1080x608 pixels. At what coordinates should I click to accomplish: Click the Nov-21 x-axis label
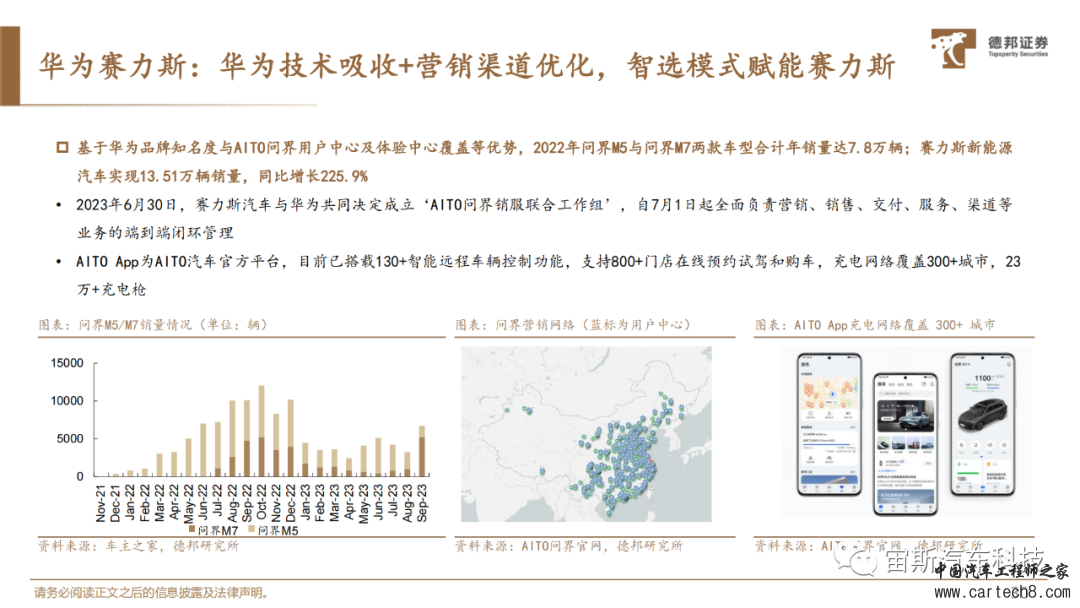tap(101, 503)
